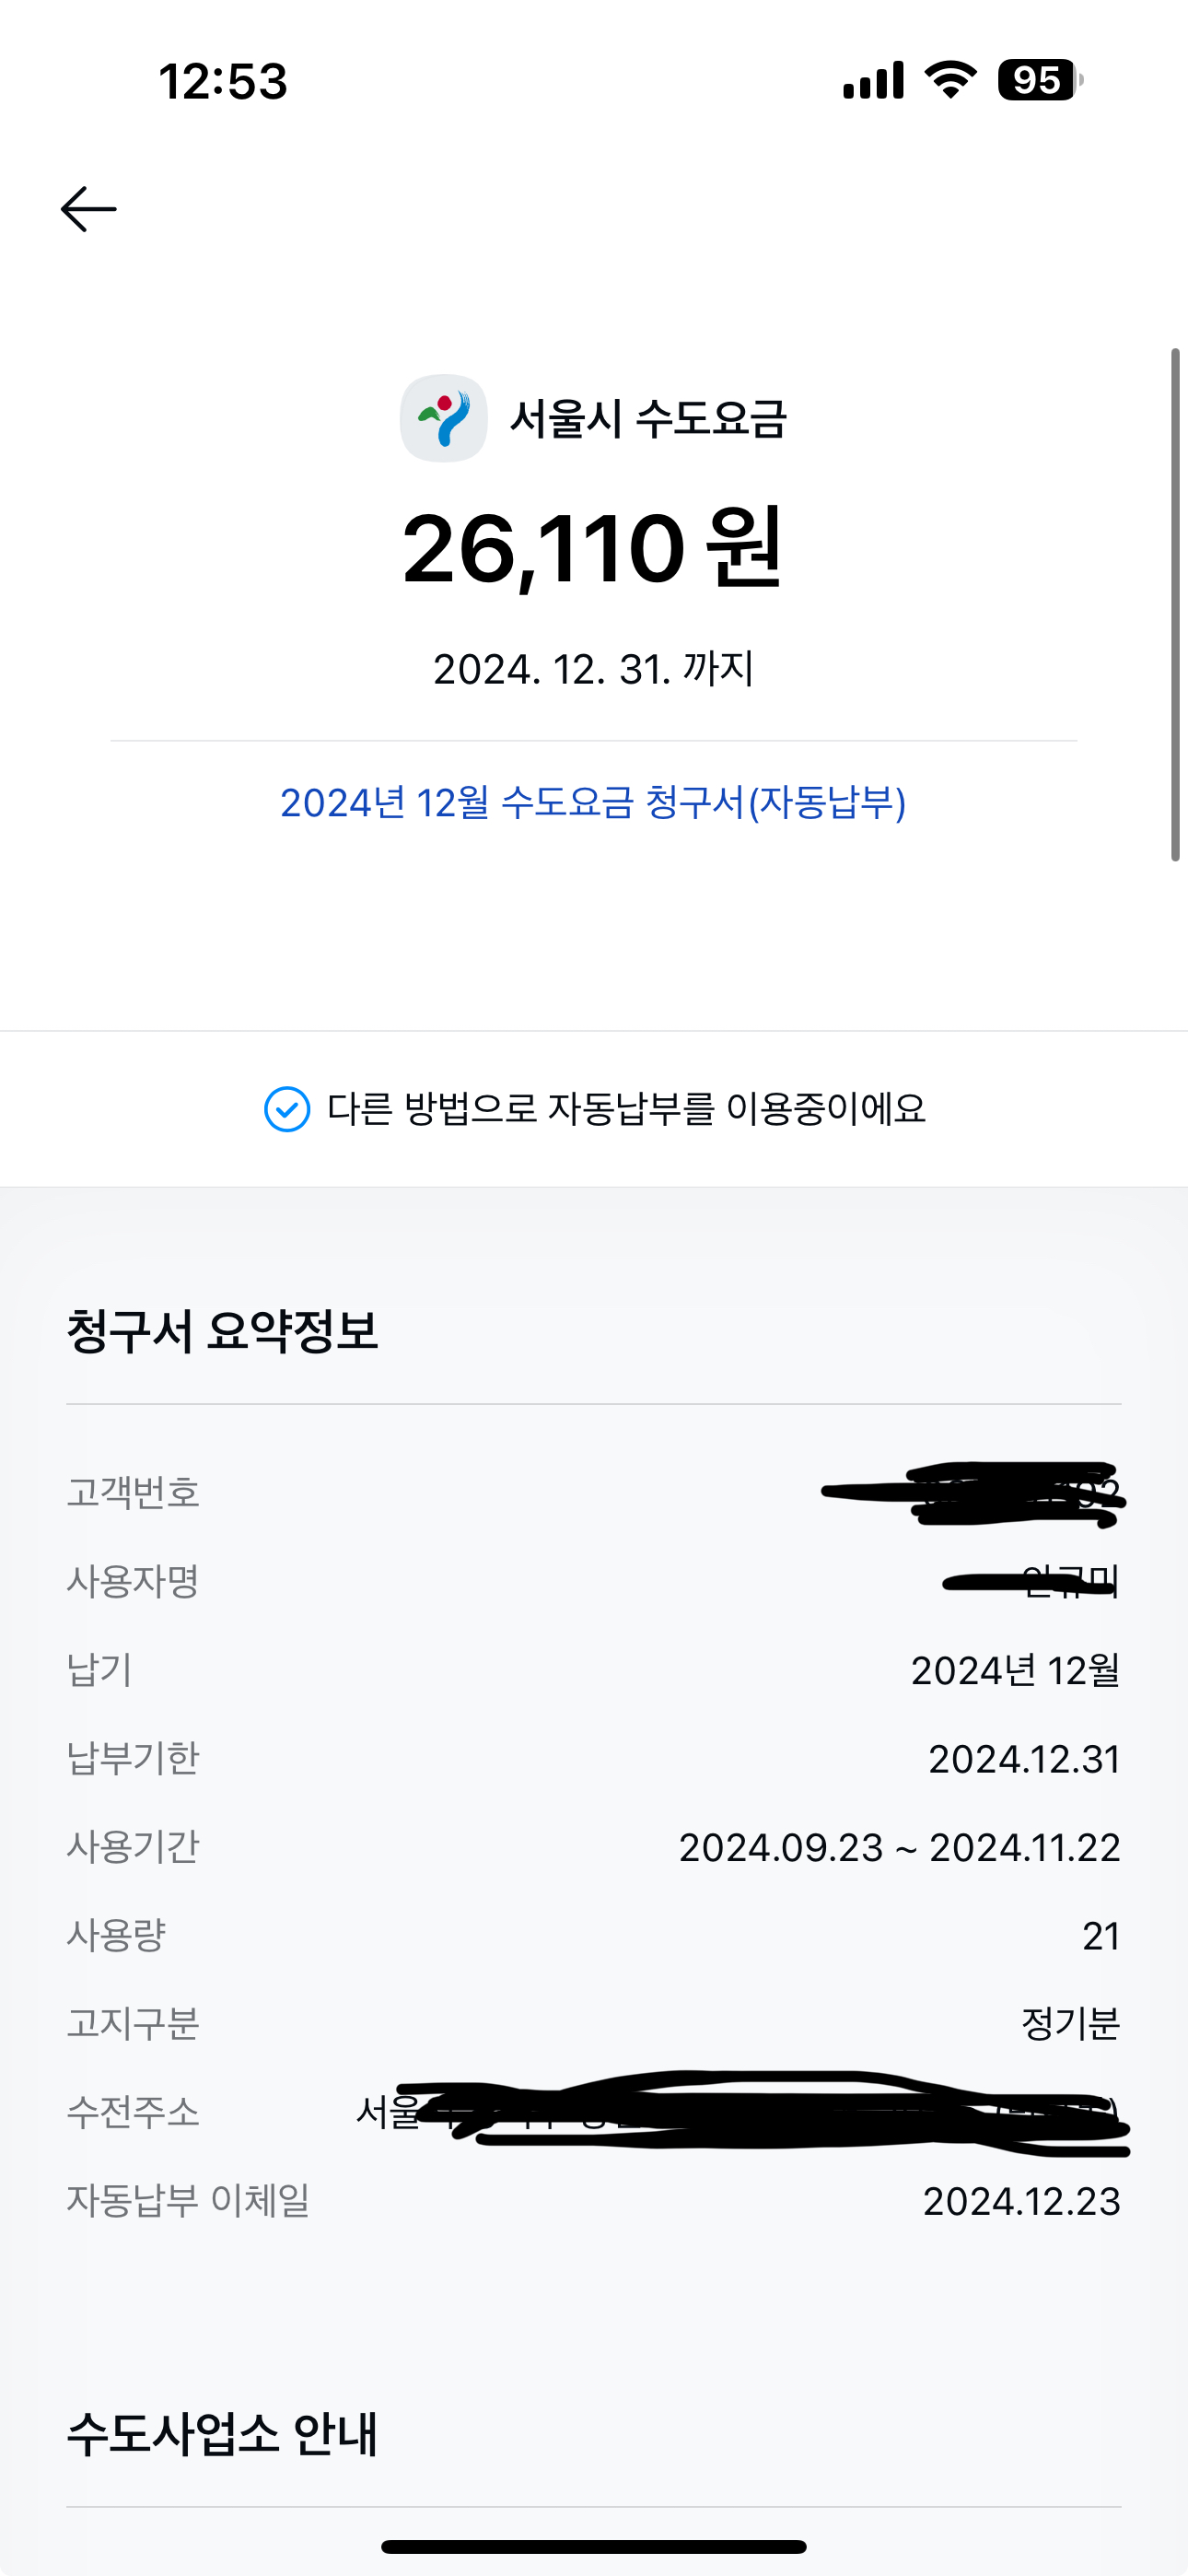Tap the 납부기한 value 2024.12.31
Screen dimensions: 1188x2576
click(1024, 1759)
